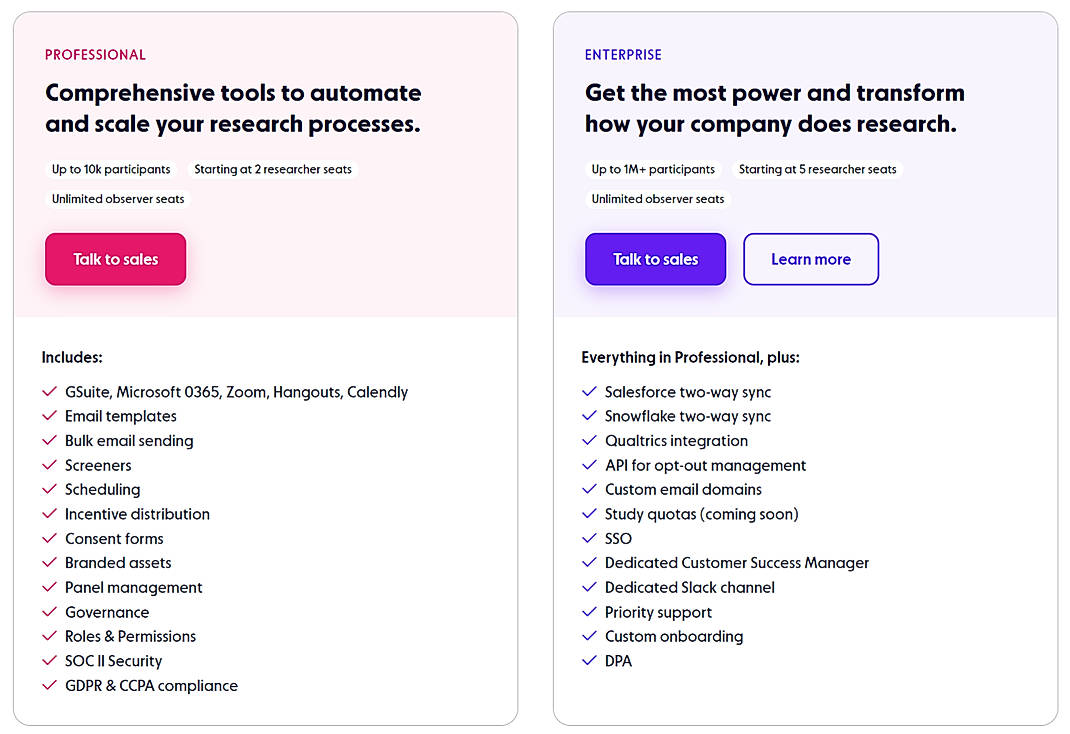Open the Learn more page for Enterprise

(x=811, y=258)
